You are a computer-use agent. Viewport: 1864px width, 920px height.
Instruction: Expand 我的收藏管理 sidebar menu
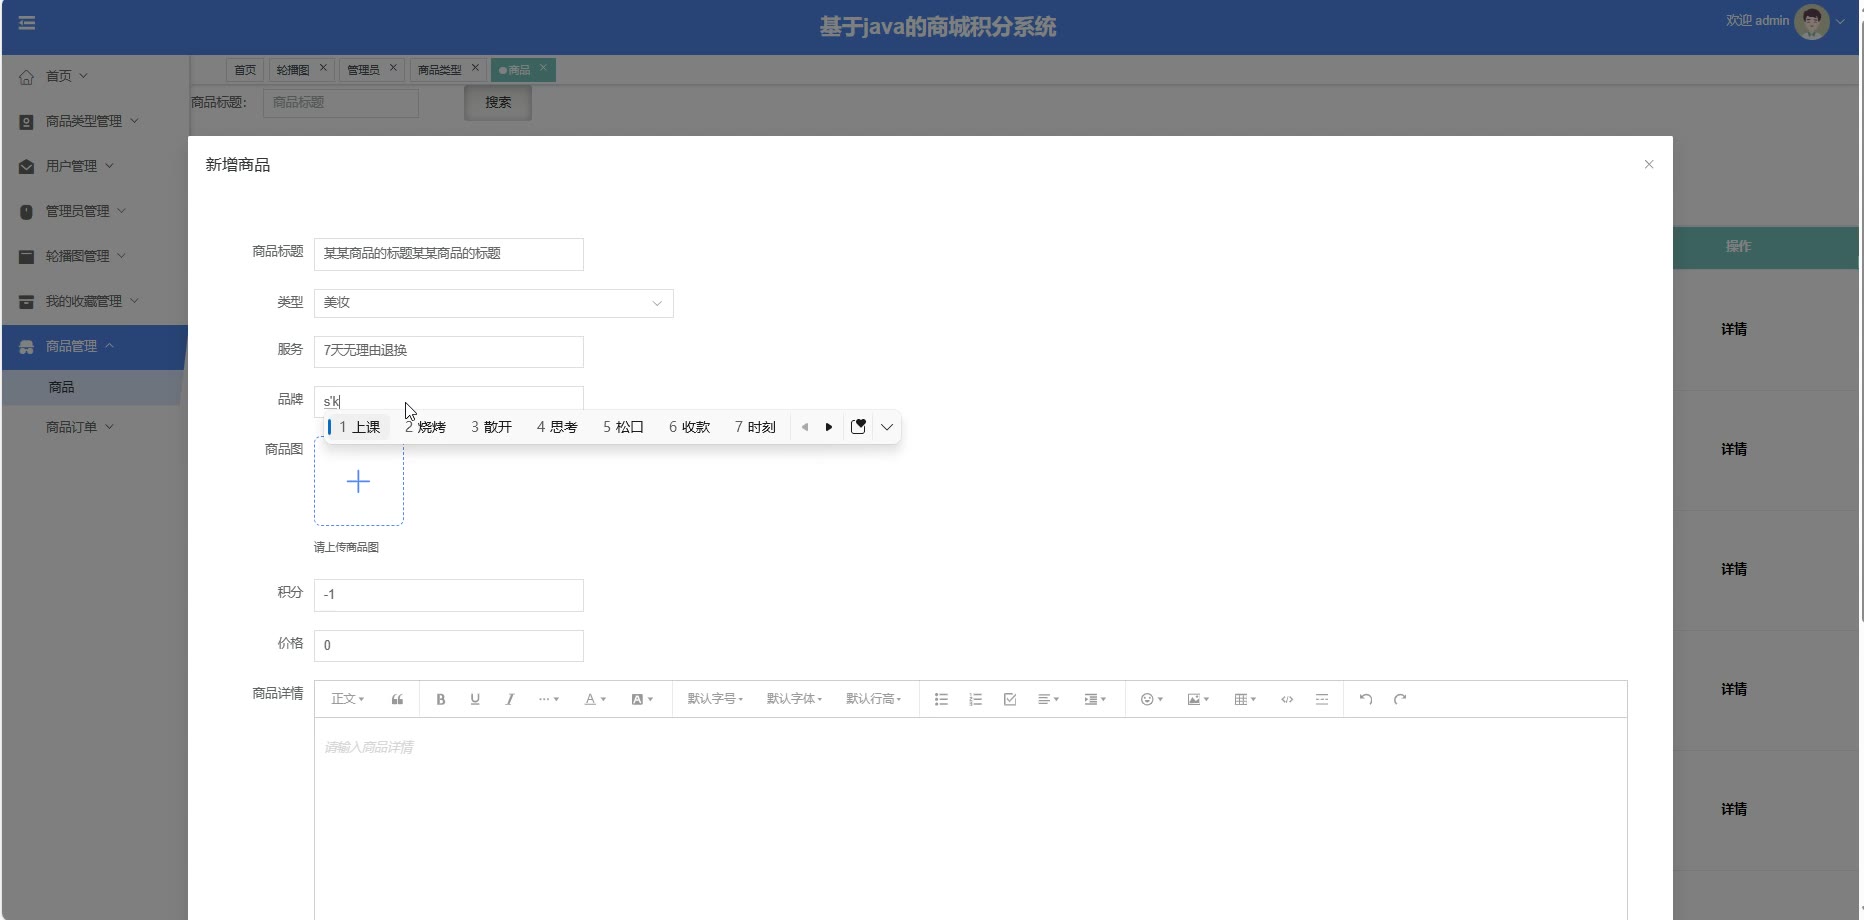pos(95,301)
